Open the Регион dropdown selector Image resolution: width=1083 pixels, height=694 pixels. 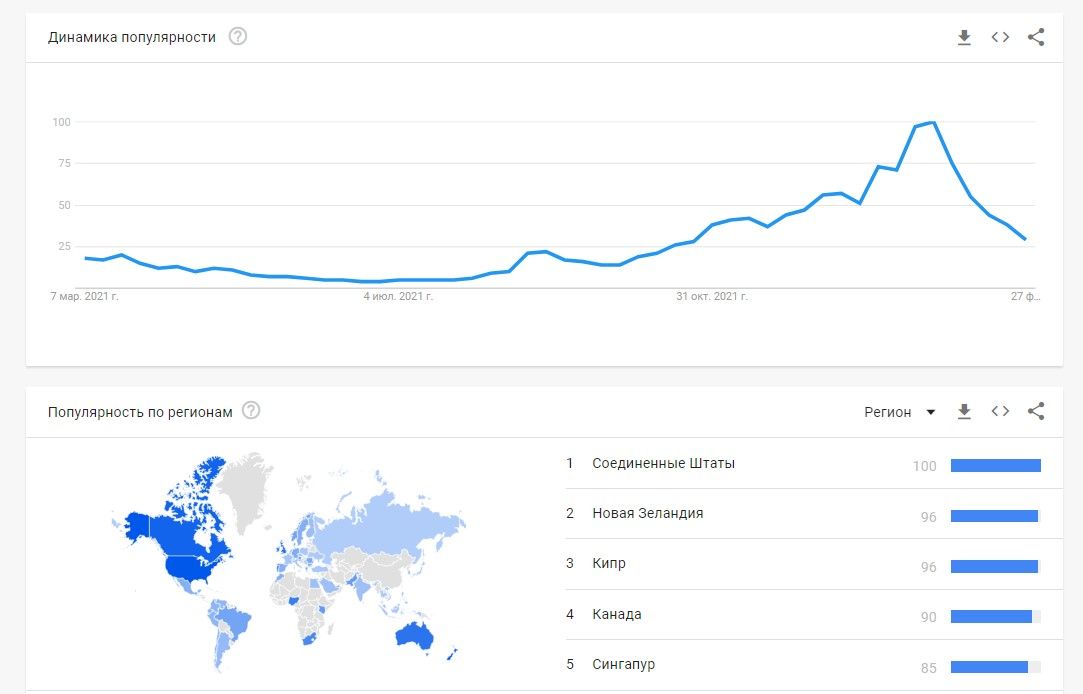click(x=898, y=411)
